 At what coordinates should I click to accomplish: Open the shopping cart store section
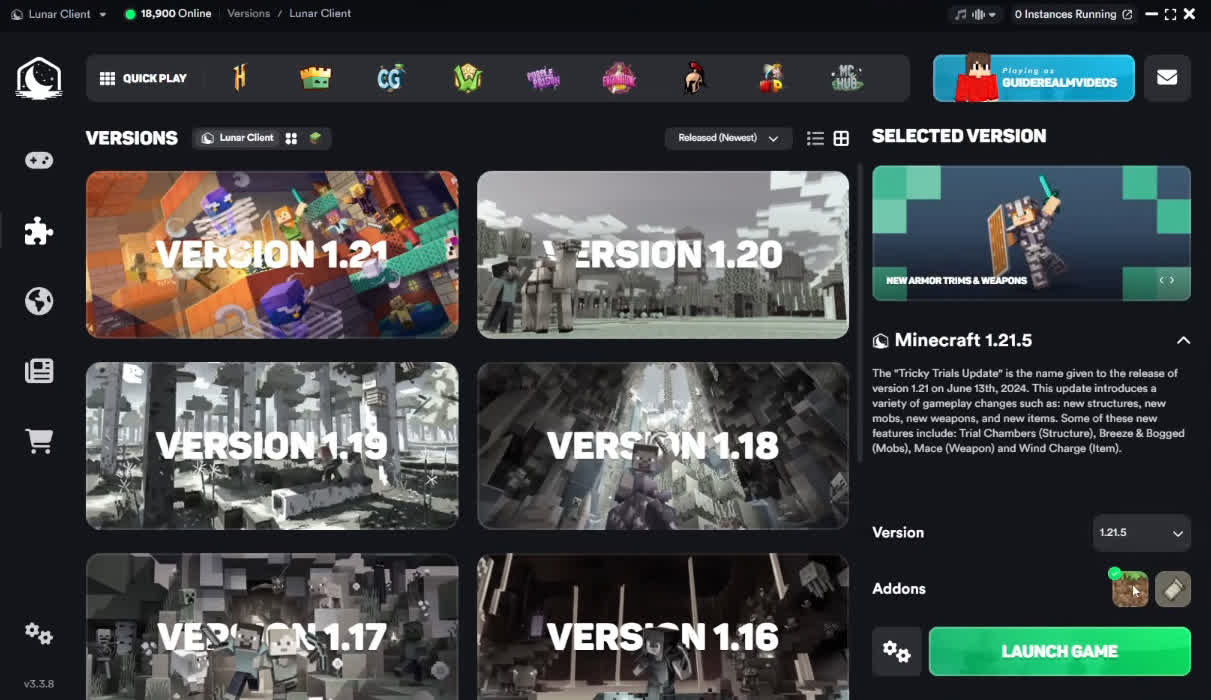[x=39, y=441]
